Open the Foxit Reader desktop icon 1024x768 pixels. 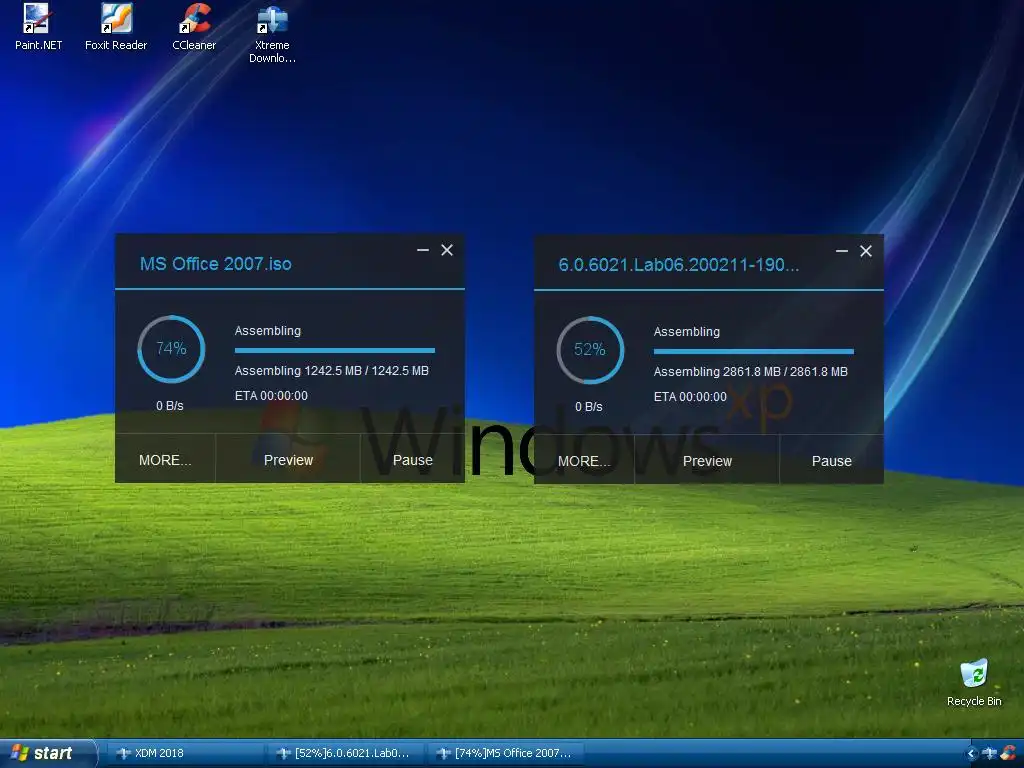coord(116,27)
